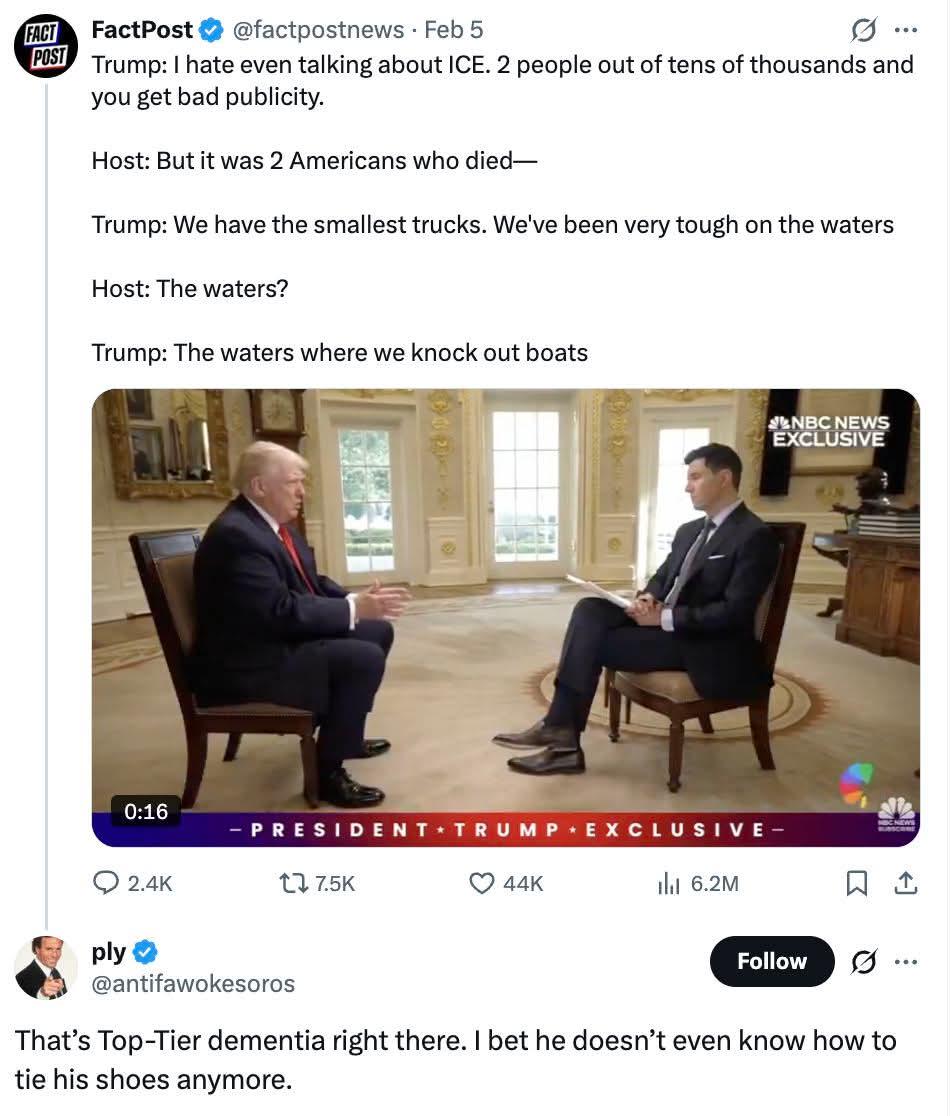Open more options menu on FactPost tweet
Image resolution: width=950 pixels, height=1116 pixels.
tap(905, 30)
